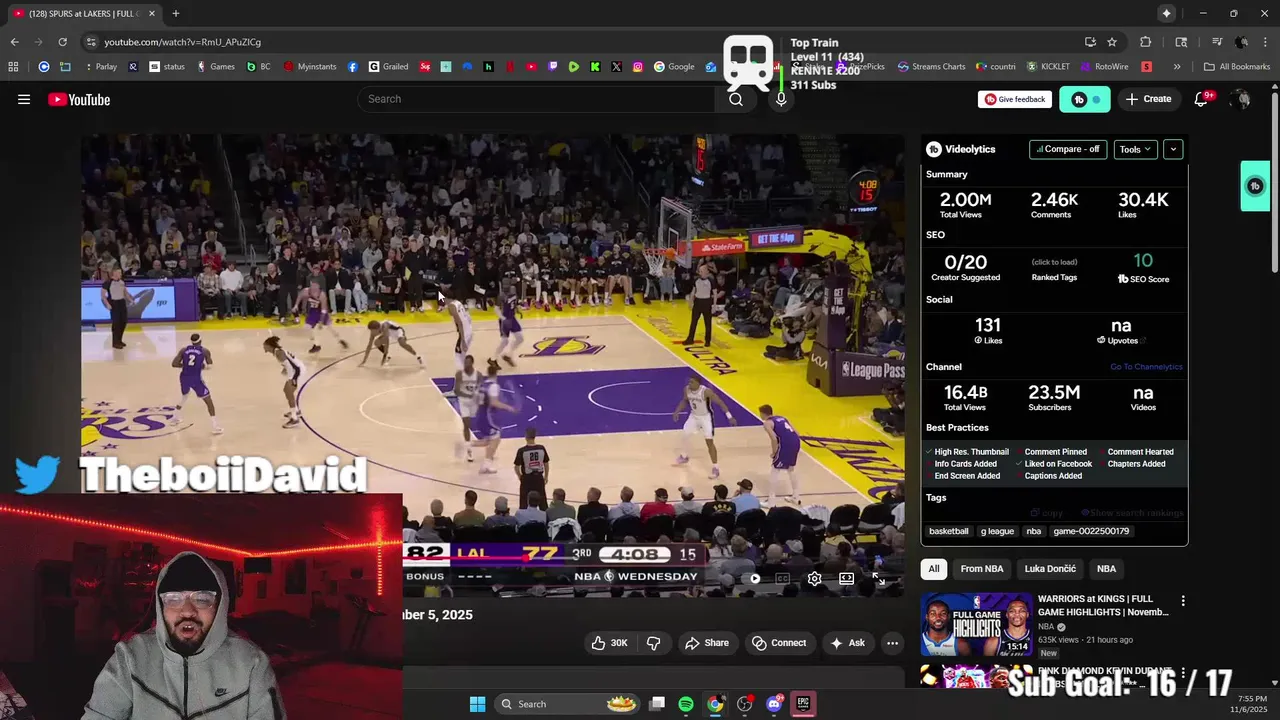Select the All filter chip
This screenshot has width=1280, height=720.
[934, 569]
